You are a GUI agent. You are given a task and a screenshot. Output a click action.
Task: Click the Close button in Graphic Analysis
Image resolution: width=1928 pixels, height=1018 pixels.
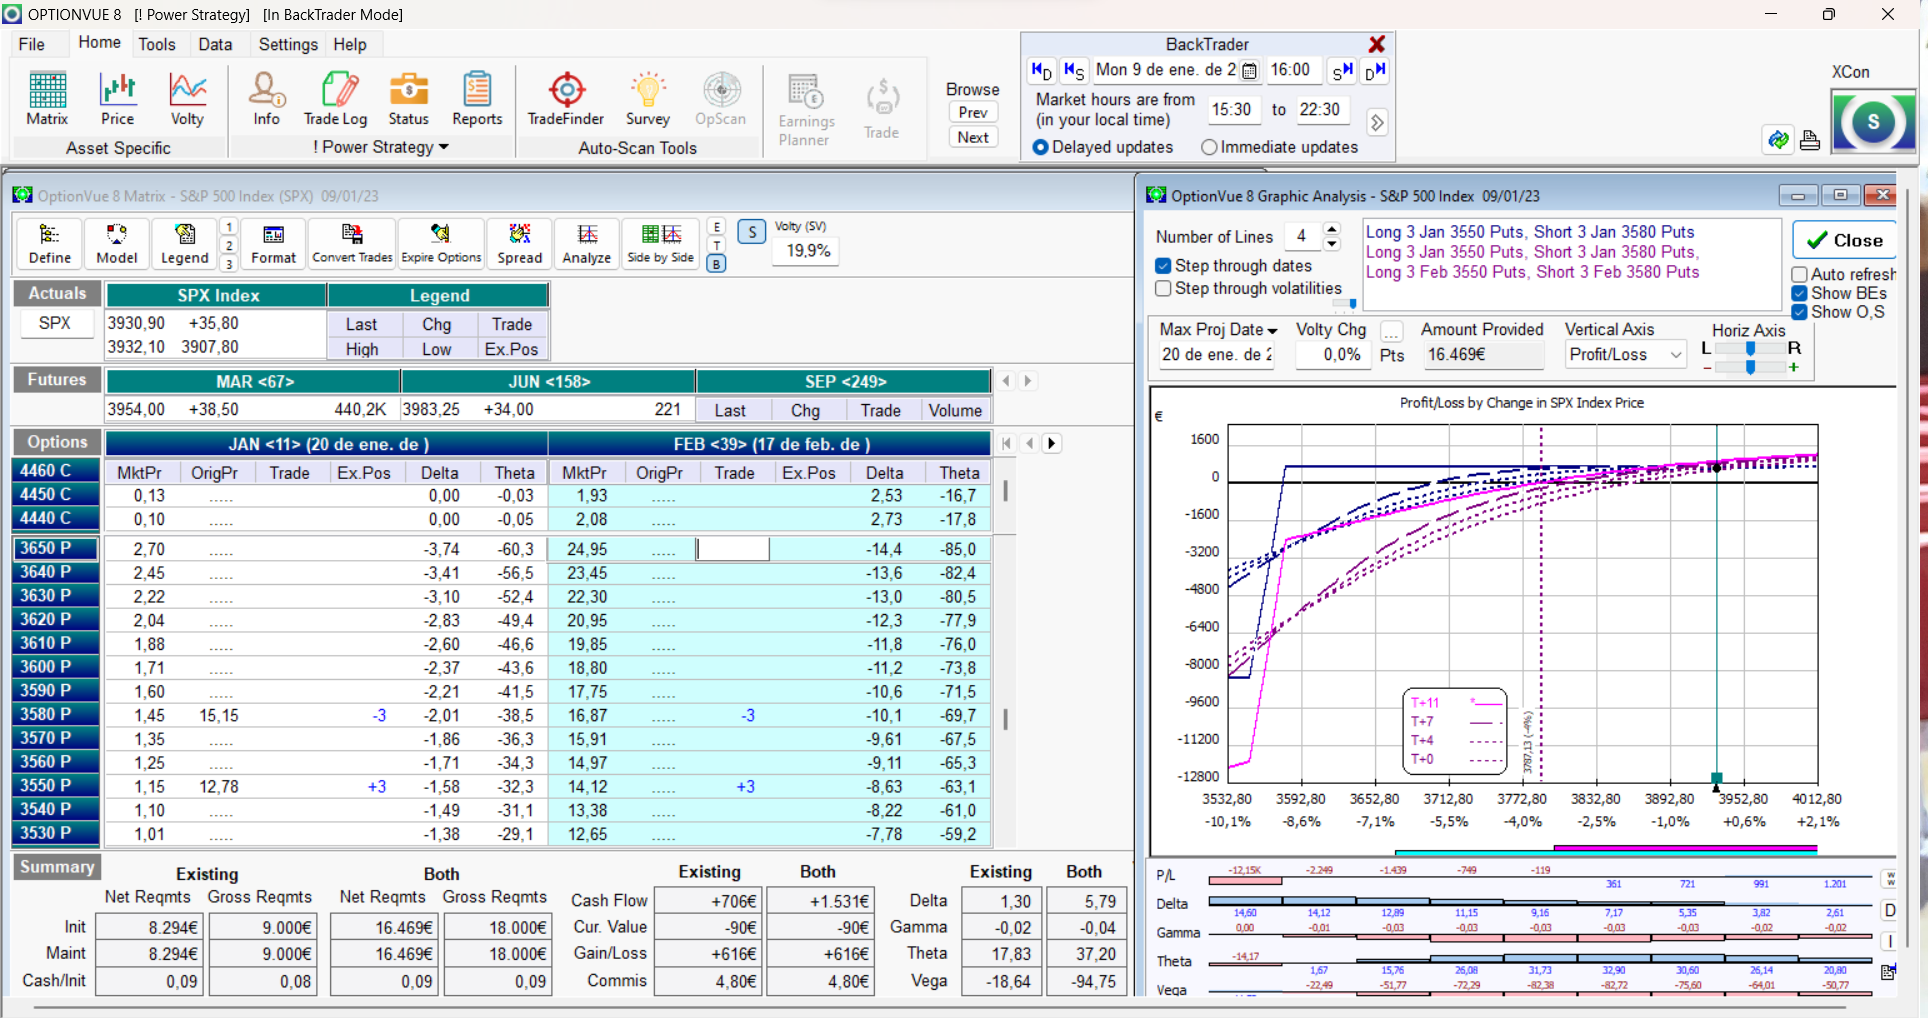1845,240
